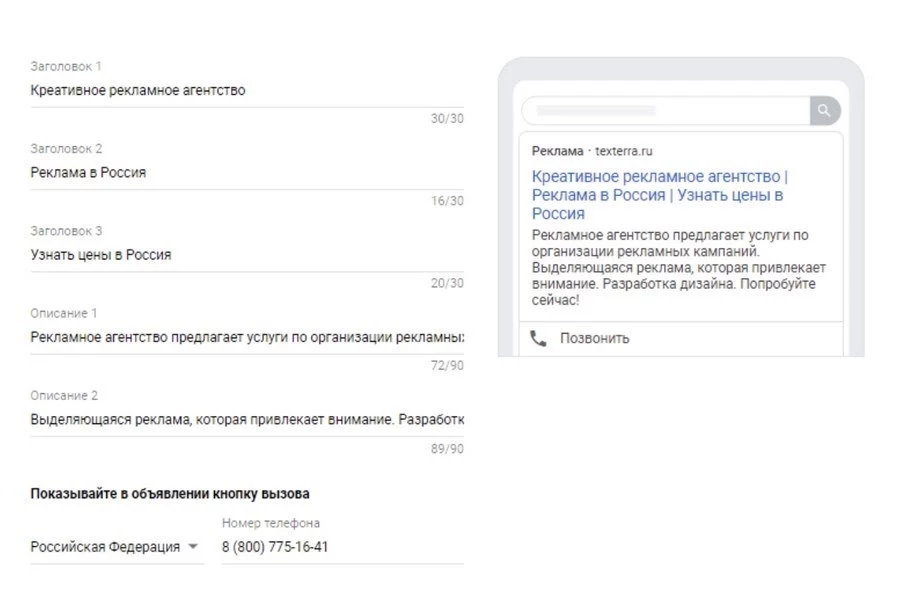Click the magnifier search icon in preview
This screenshot has width=900, height=591.
point(824,111)
